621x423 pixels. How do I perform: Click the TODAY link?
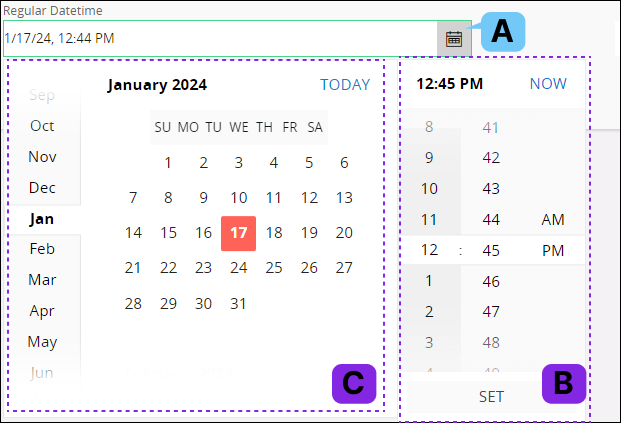[345, 85]
